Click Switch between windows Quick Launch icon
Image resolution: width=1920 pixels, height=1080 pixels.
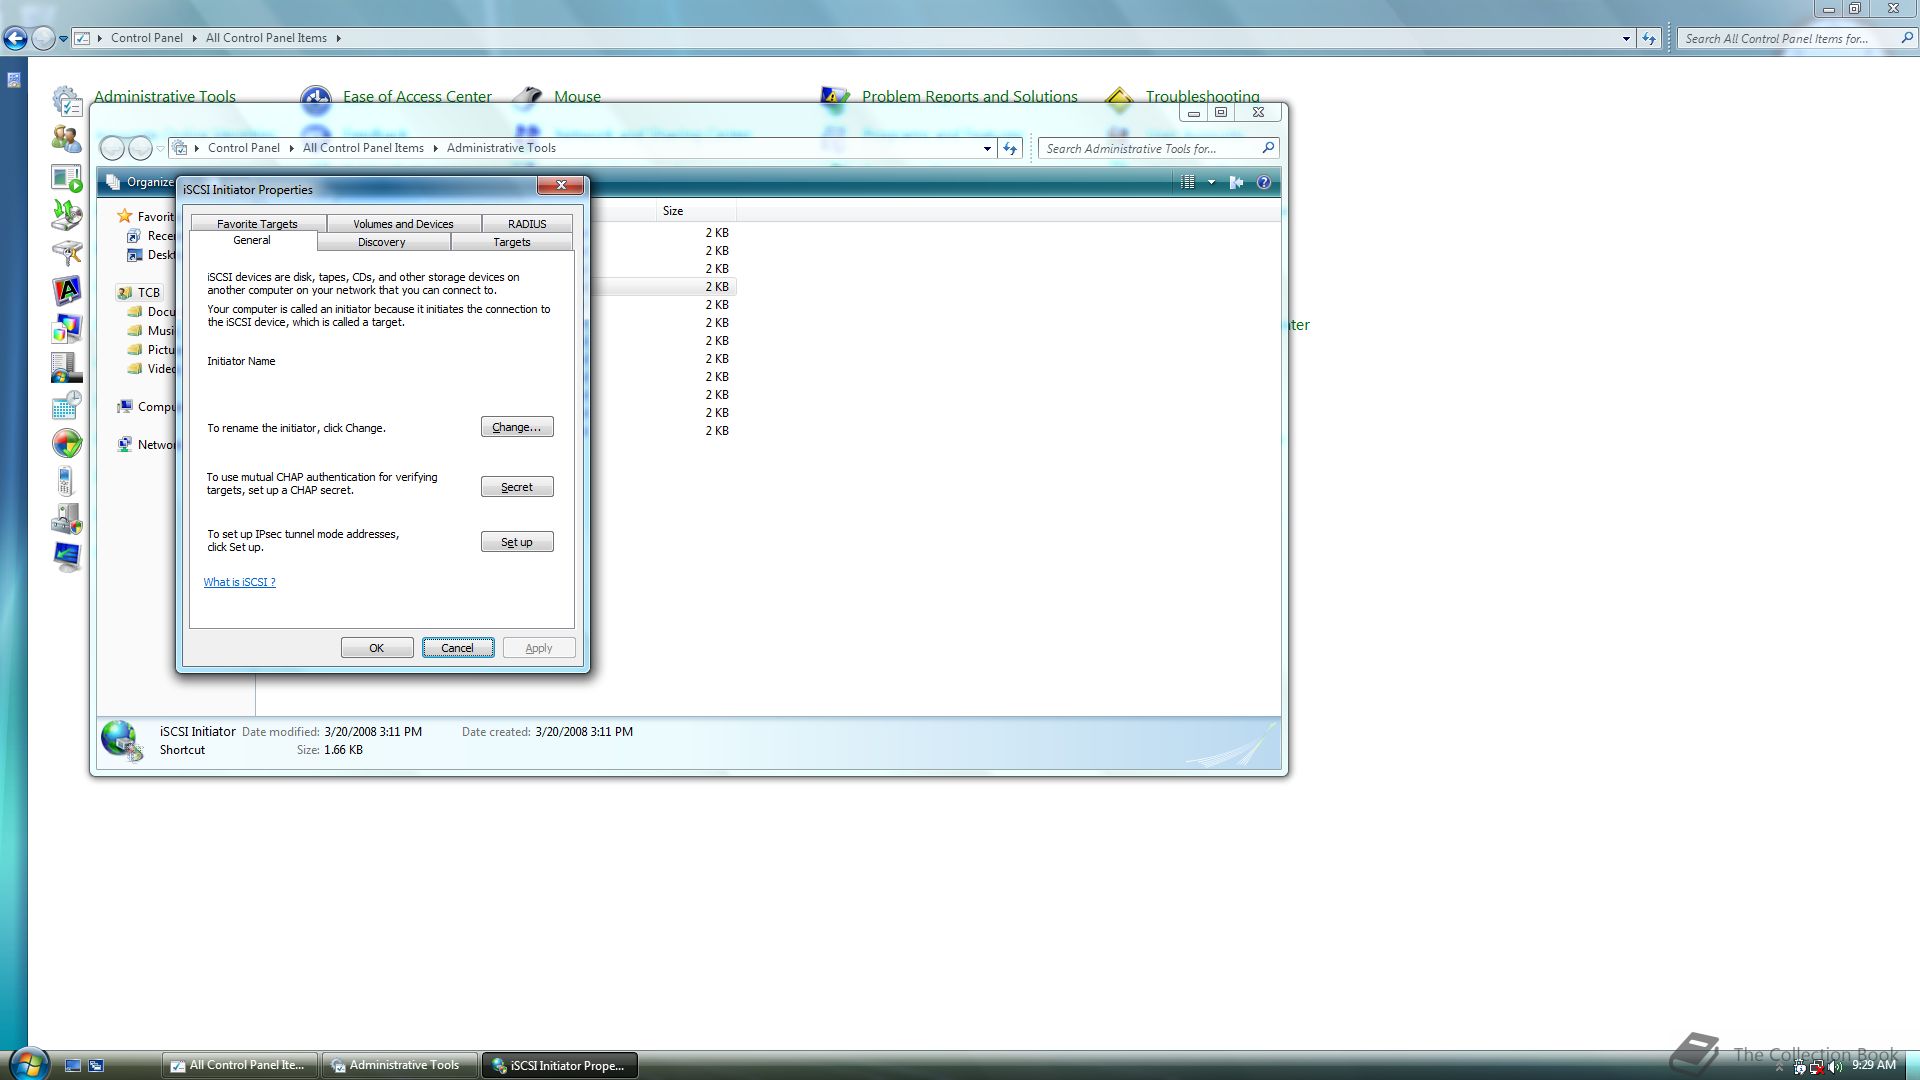96,1066
